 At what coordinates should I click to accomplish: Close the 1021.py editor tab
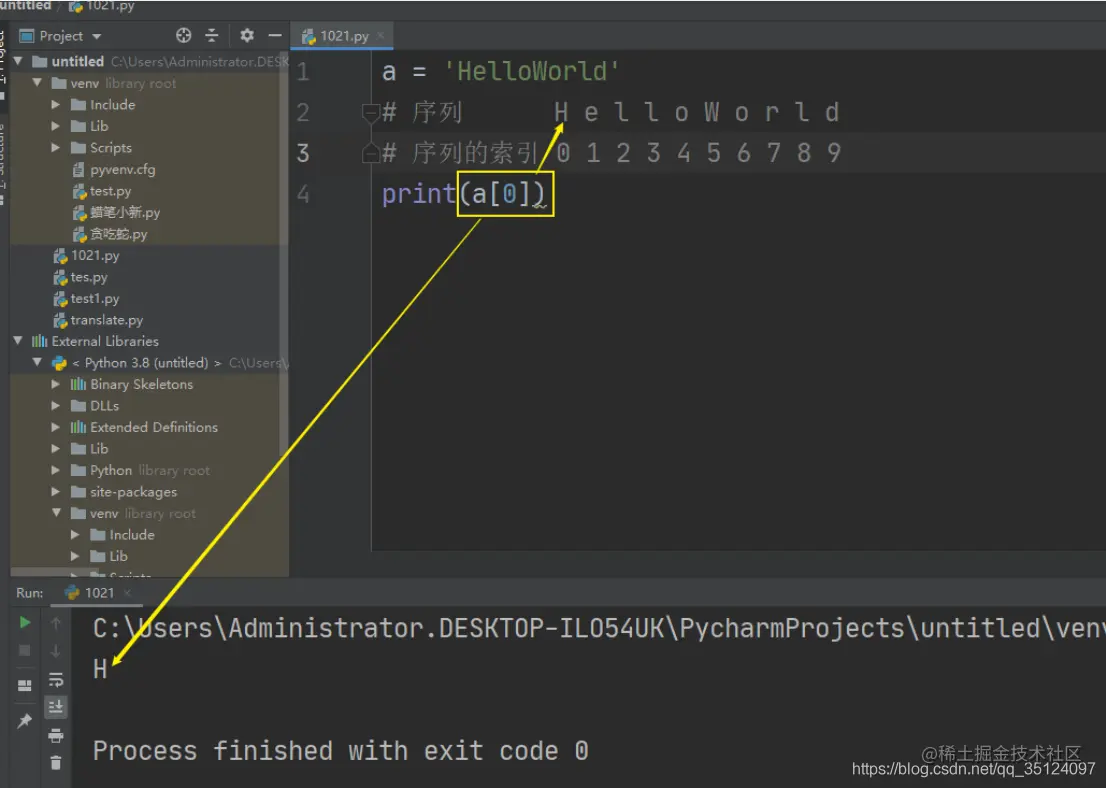(381, 35)
